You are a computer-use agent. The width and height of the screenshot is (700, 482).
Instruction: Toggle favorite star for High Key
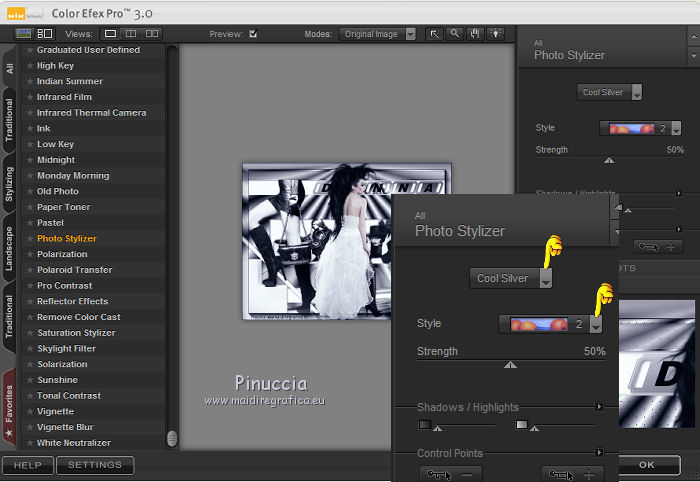coord(30,66)
